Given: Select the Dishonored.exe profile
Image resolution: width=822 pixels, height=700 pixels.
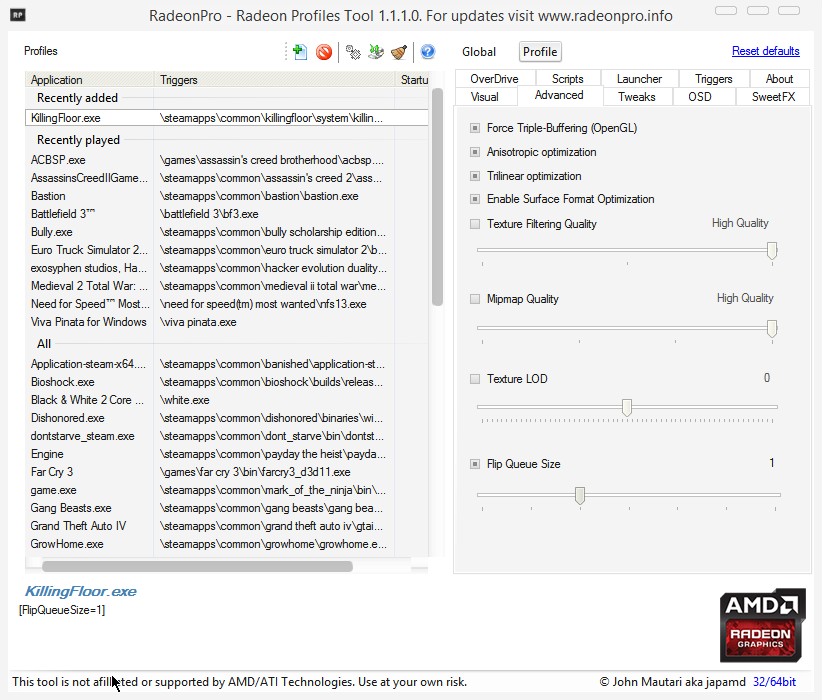Looking at the screenshot, I should tap(226, 418).
